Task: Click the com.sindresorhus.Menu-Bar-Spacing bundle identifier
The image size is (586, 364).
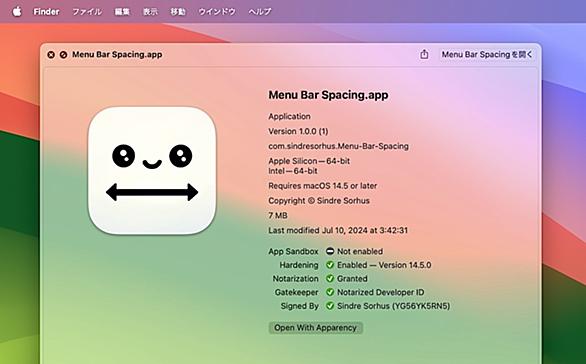Action: pos(339,146)
